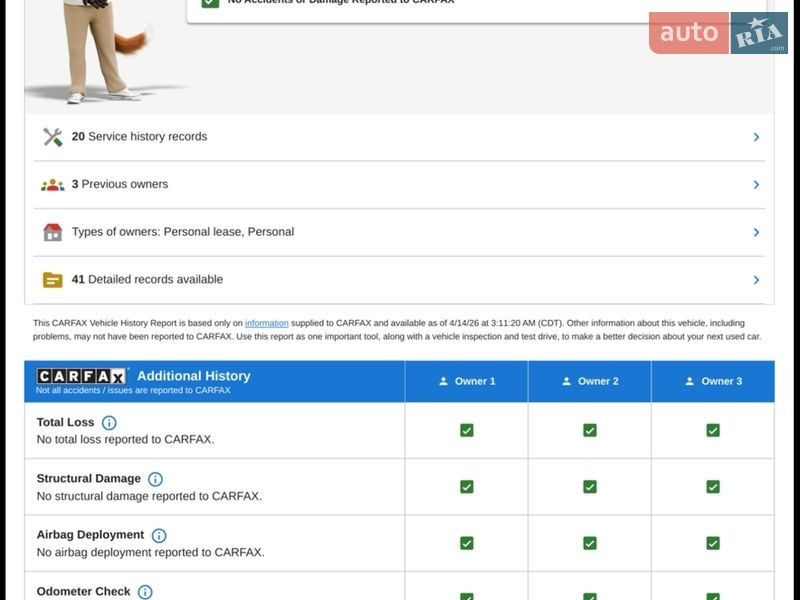The height and width of the screenshot is (600, 800).
Task: Open the Odometer Check info icon
Action: (145, 592)
